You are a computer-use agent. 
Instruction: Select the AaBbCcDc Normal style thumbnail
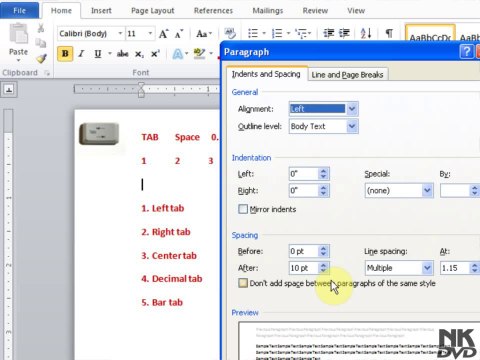(x=430, y=33)
